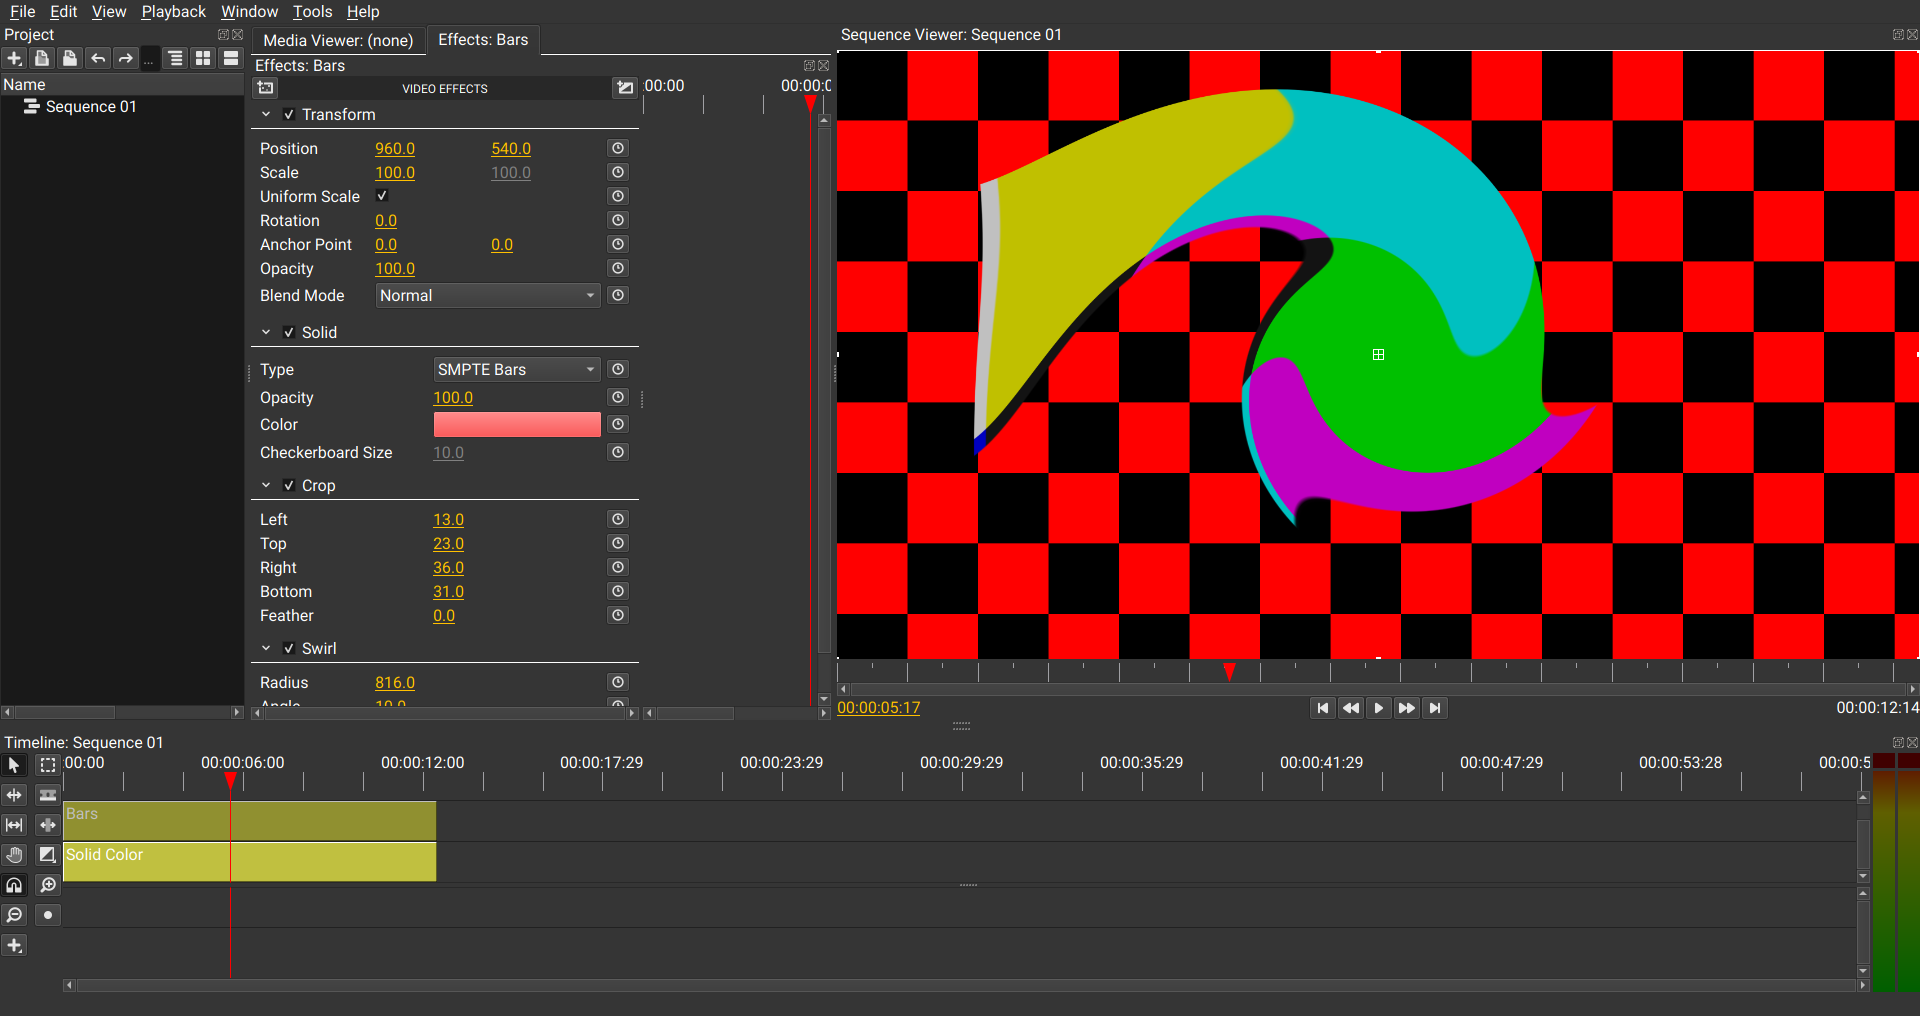The width and height of the screenshot is (1920, 1016).
Task: Click Zoom Out magnifier in Timeline
Action: [14, 915]
